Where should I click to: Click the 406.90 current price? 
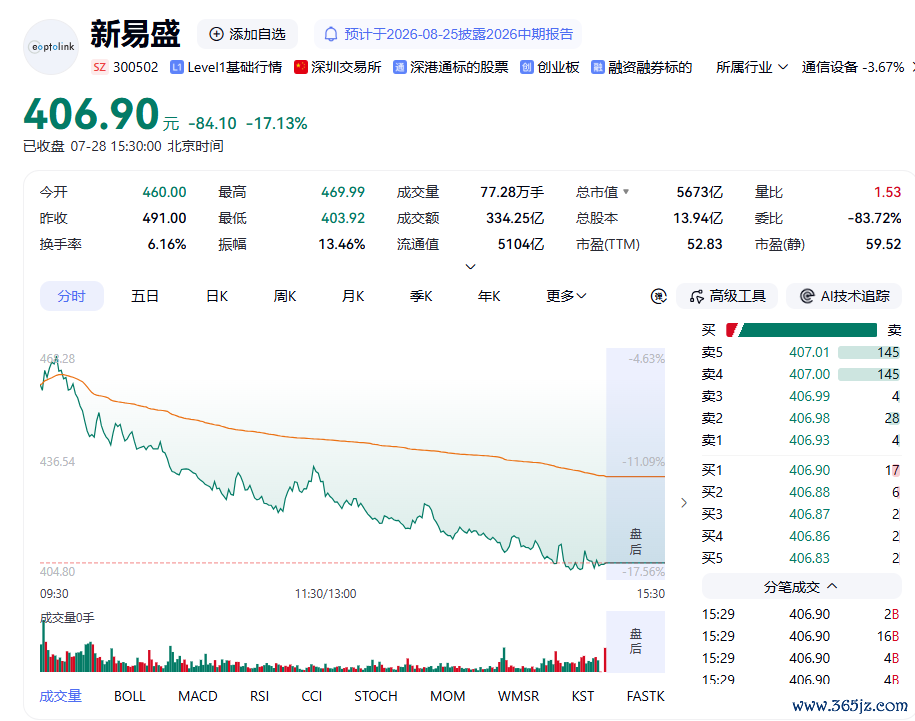pyautogui.click(x=91, y=114)
